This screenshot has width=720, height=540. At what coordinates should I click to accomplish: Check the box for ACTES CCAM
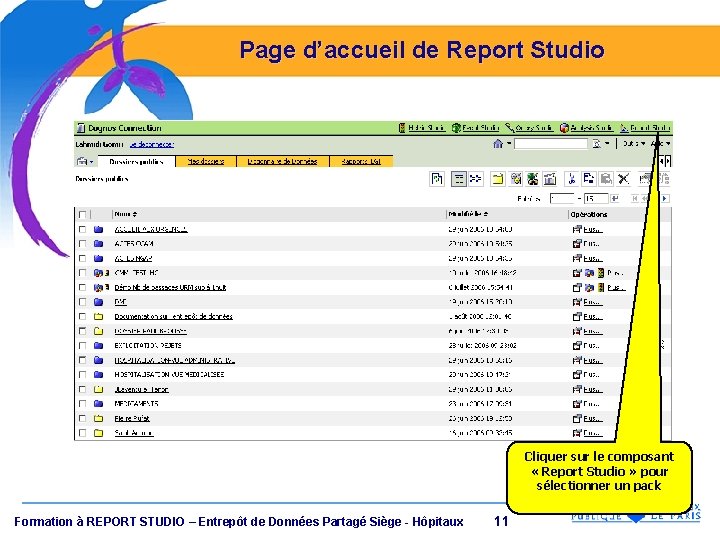pyautogui.click(x=82, y=244)
